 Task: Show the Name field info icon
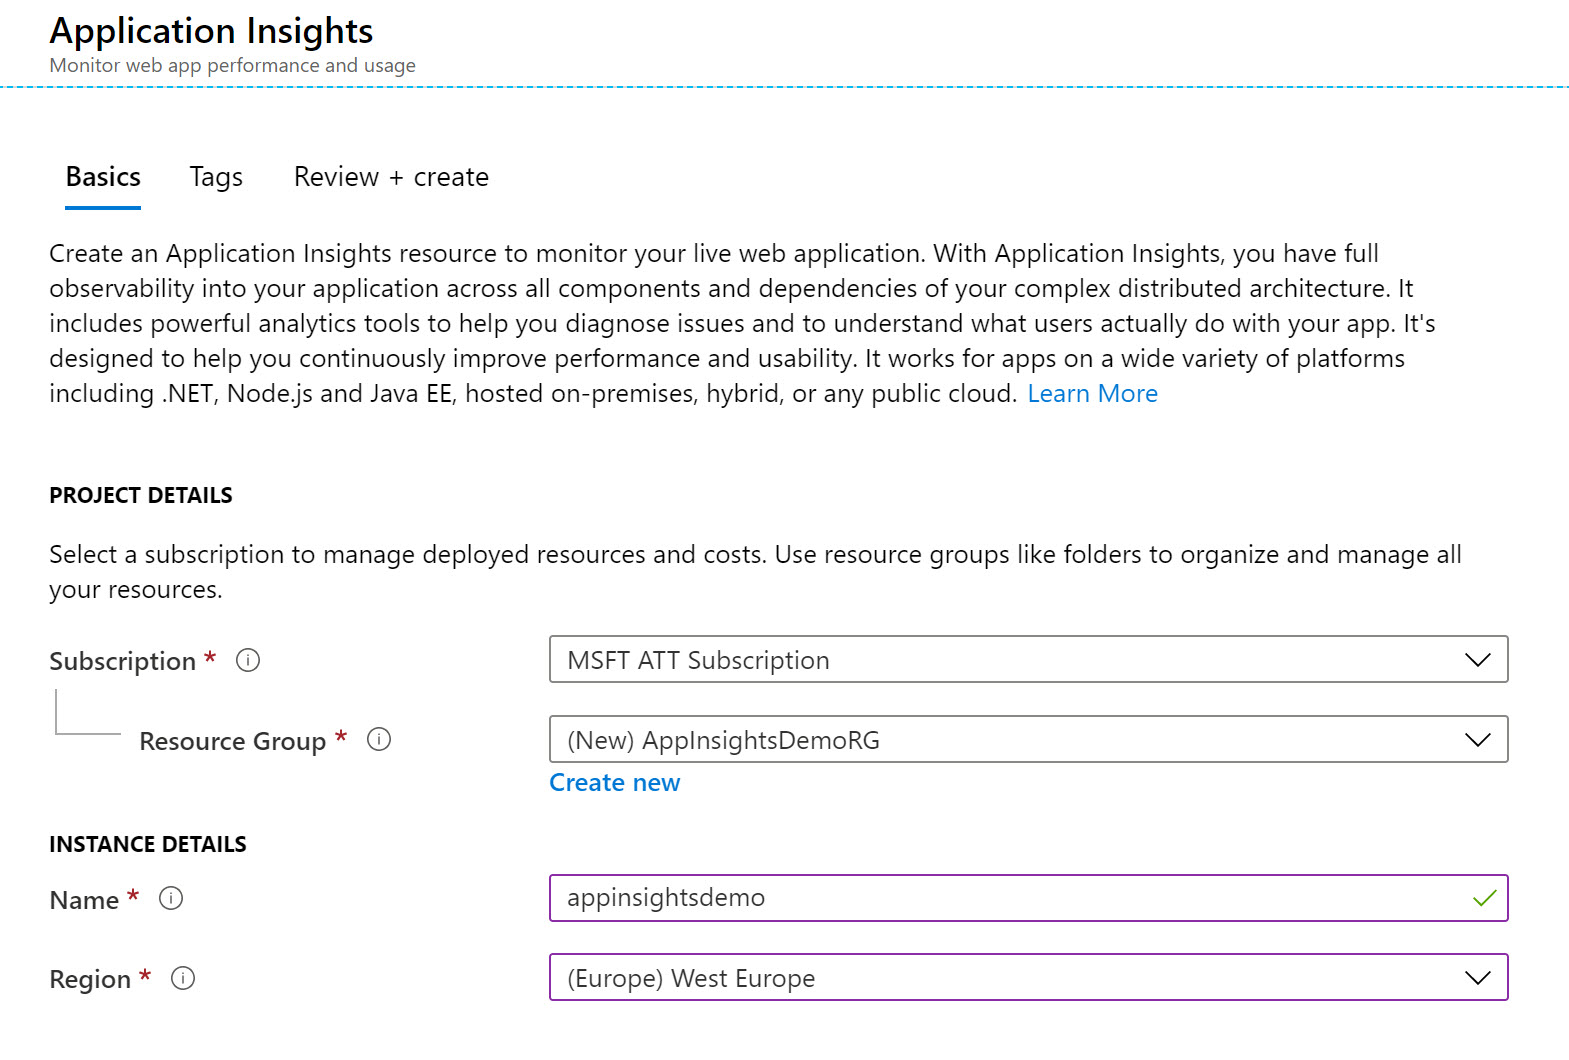(x=171, y=898)
